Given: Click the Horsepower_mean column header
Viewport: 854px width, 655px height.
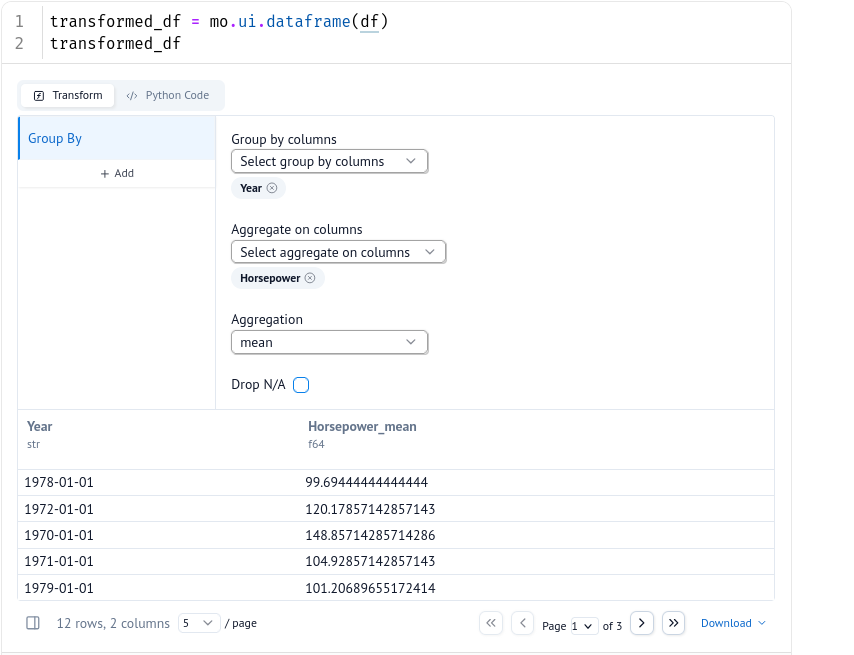Looking at the screenshot, I should pyautogui.click(x=362, y=427).
